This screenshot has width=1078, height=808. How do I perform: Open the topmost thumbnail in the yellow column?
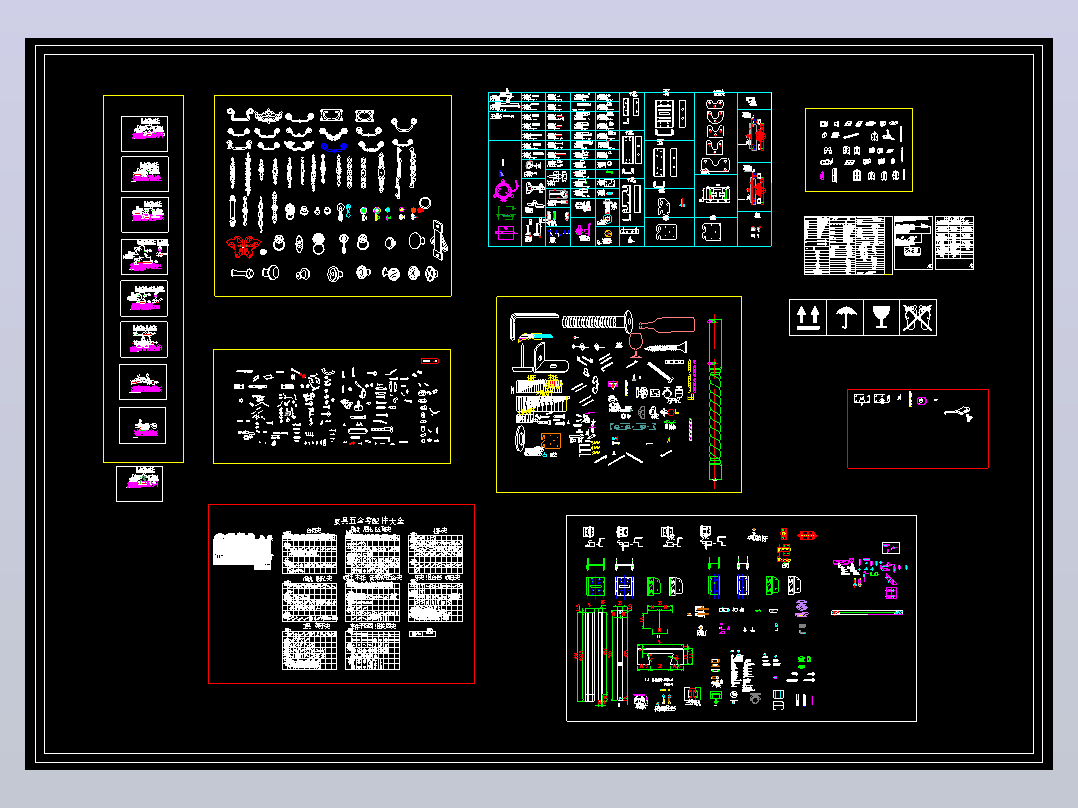[x=144, y=133]
